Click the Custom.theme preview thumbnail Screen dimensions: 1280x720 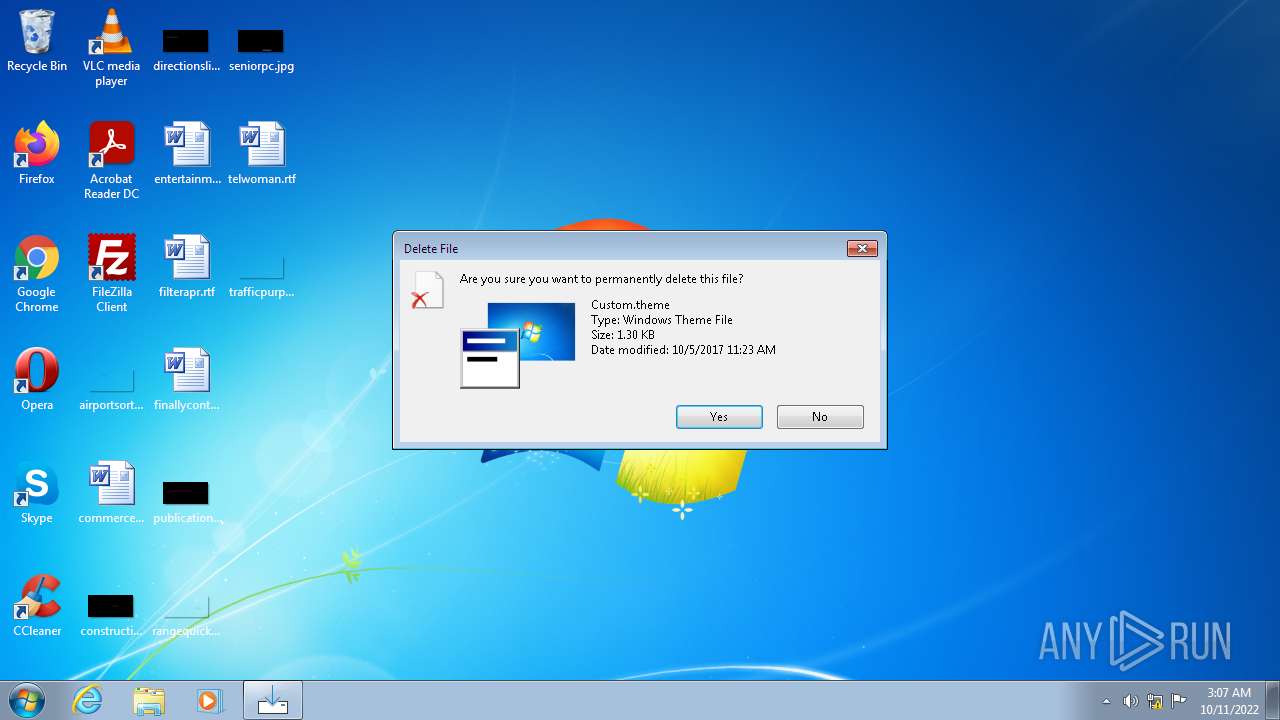click(518, 344)
